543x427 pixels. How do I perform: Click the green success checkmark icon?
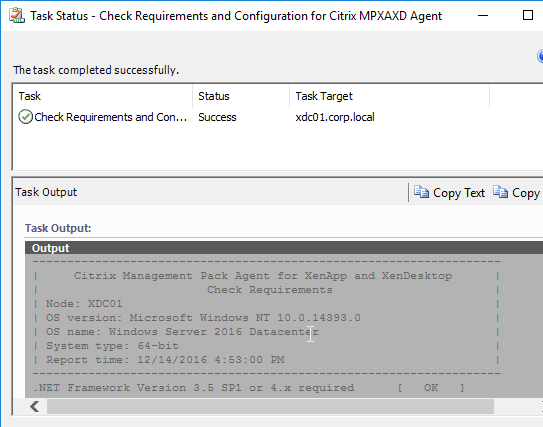click(25, 117)
